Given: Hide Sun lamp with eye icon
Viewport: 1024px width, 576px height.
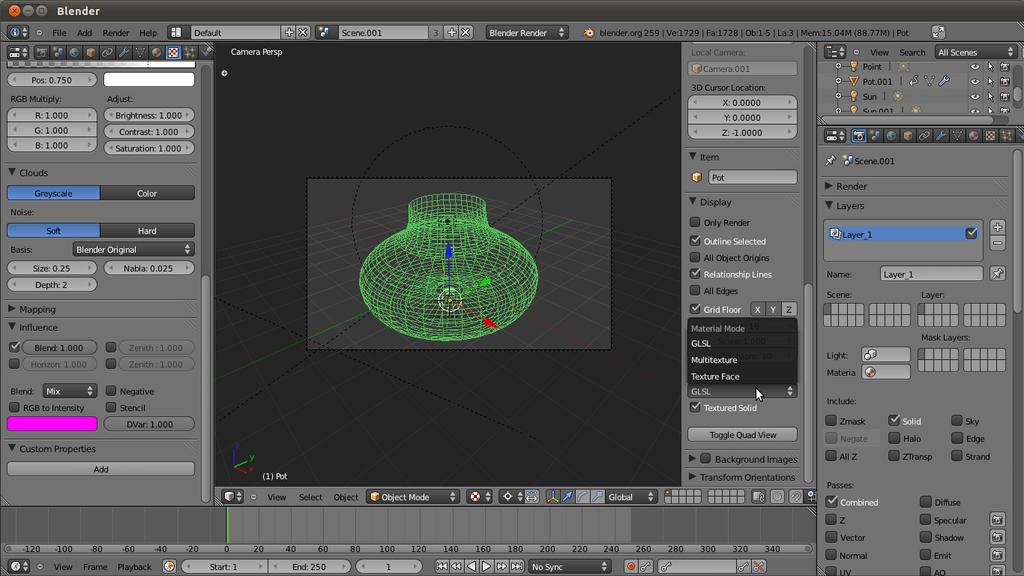Looking at the screenshot, I should 975,97.
